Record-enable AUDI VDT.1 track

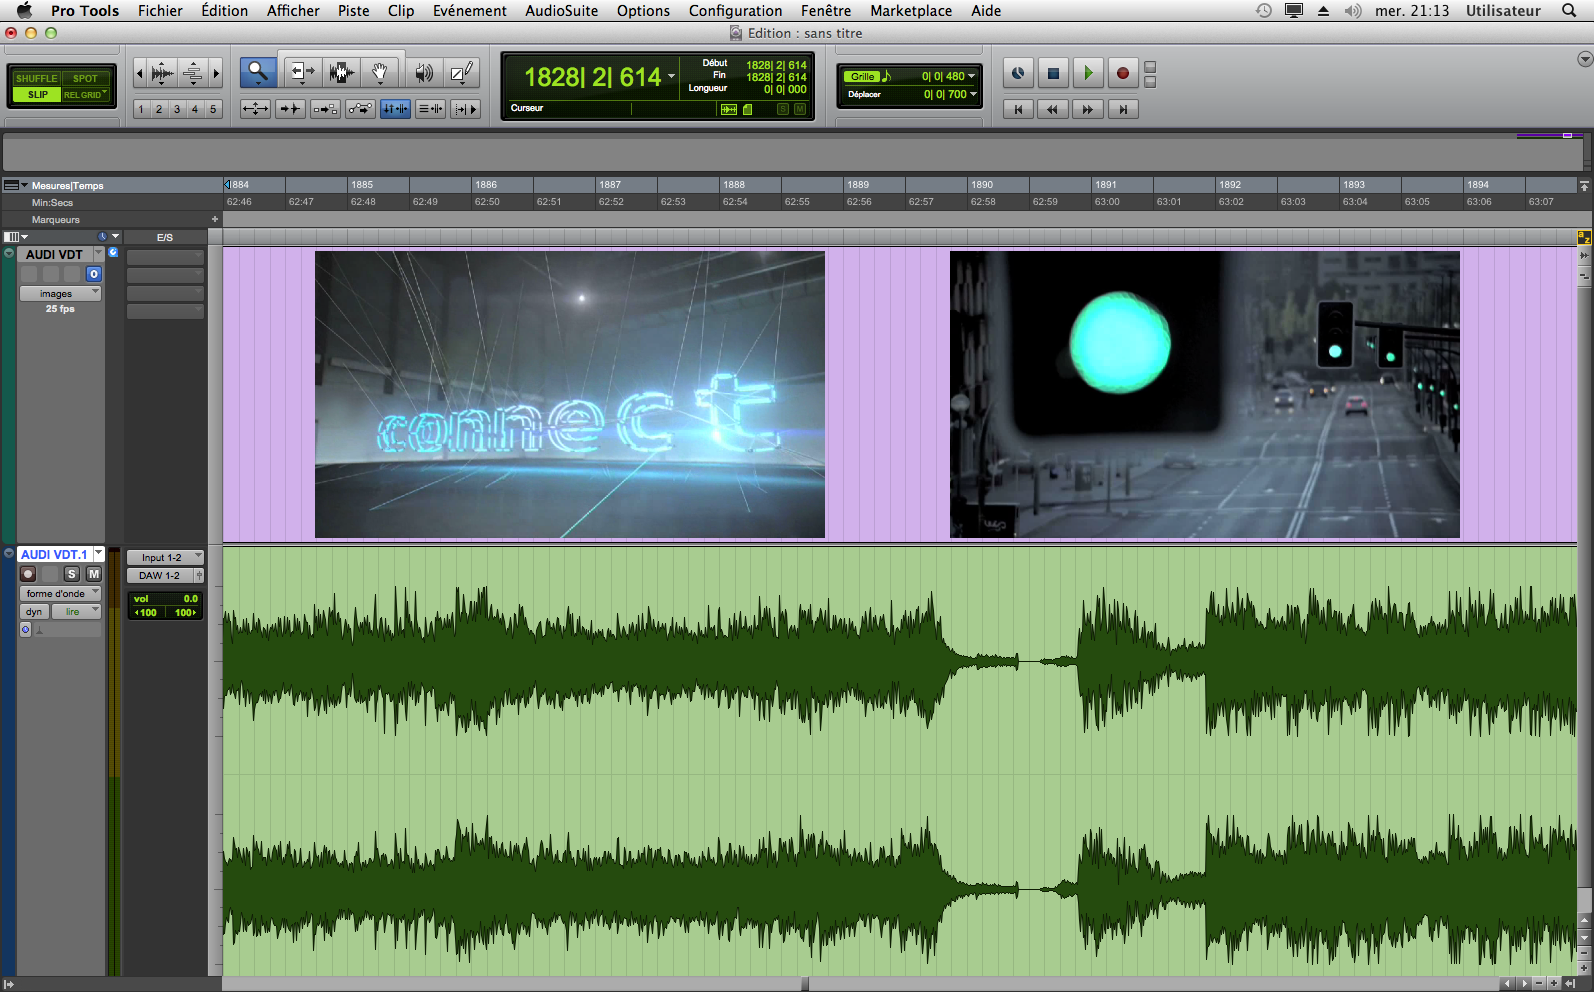[x=28, y=574]
